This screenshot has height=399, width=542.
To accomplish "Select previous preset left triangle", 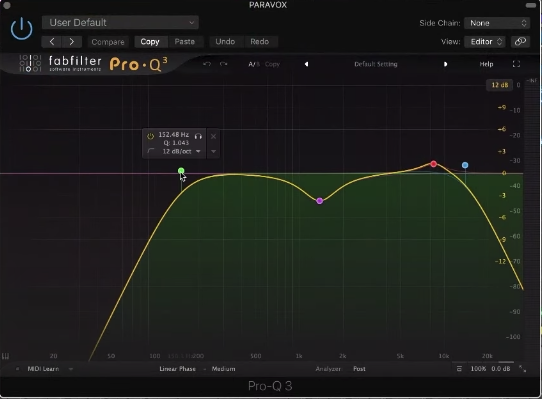I will (x=306, y=64).
